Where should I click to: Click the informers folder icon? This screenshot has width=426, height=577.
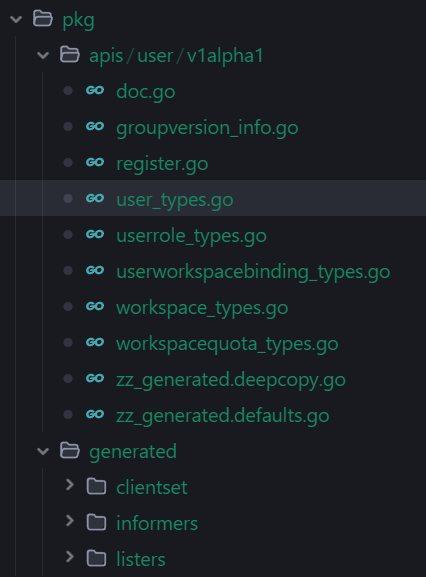[96, 523]
